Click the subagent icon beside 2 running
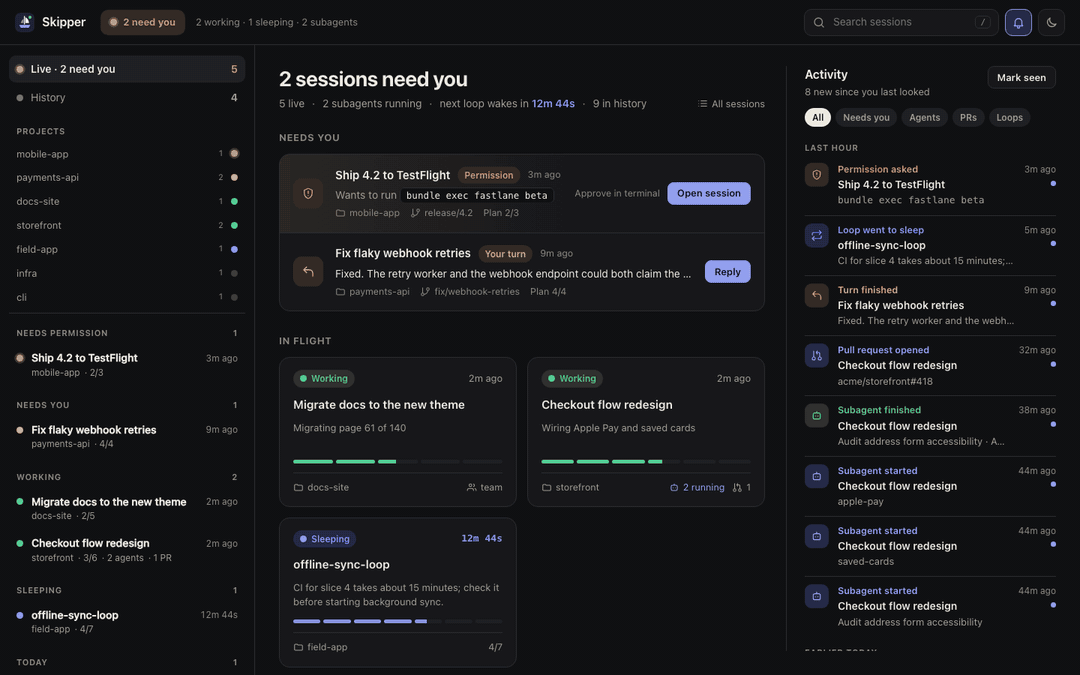 pos(674,488)
